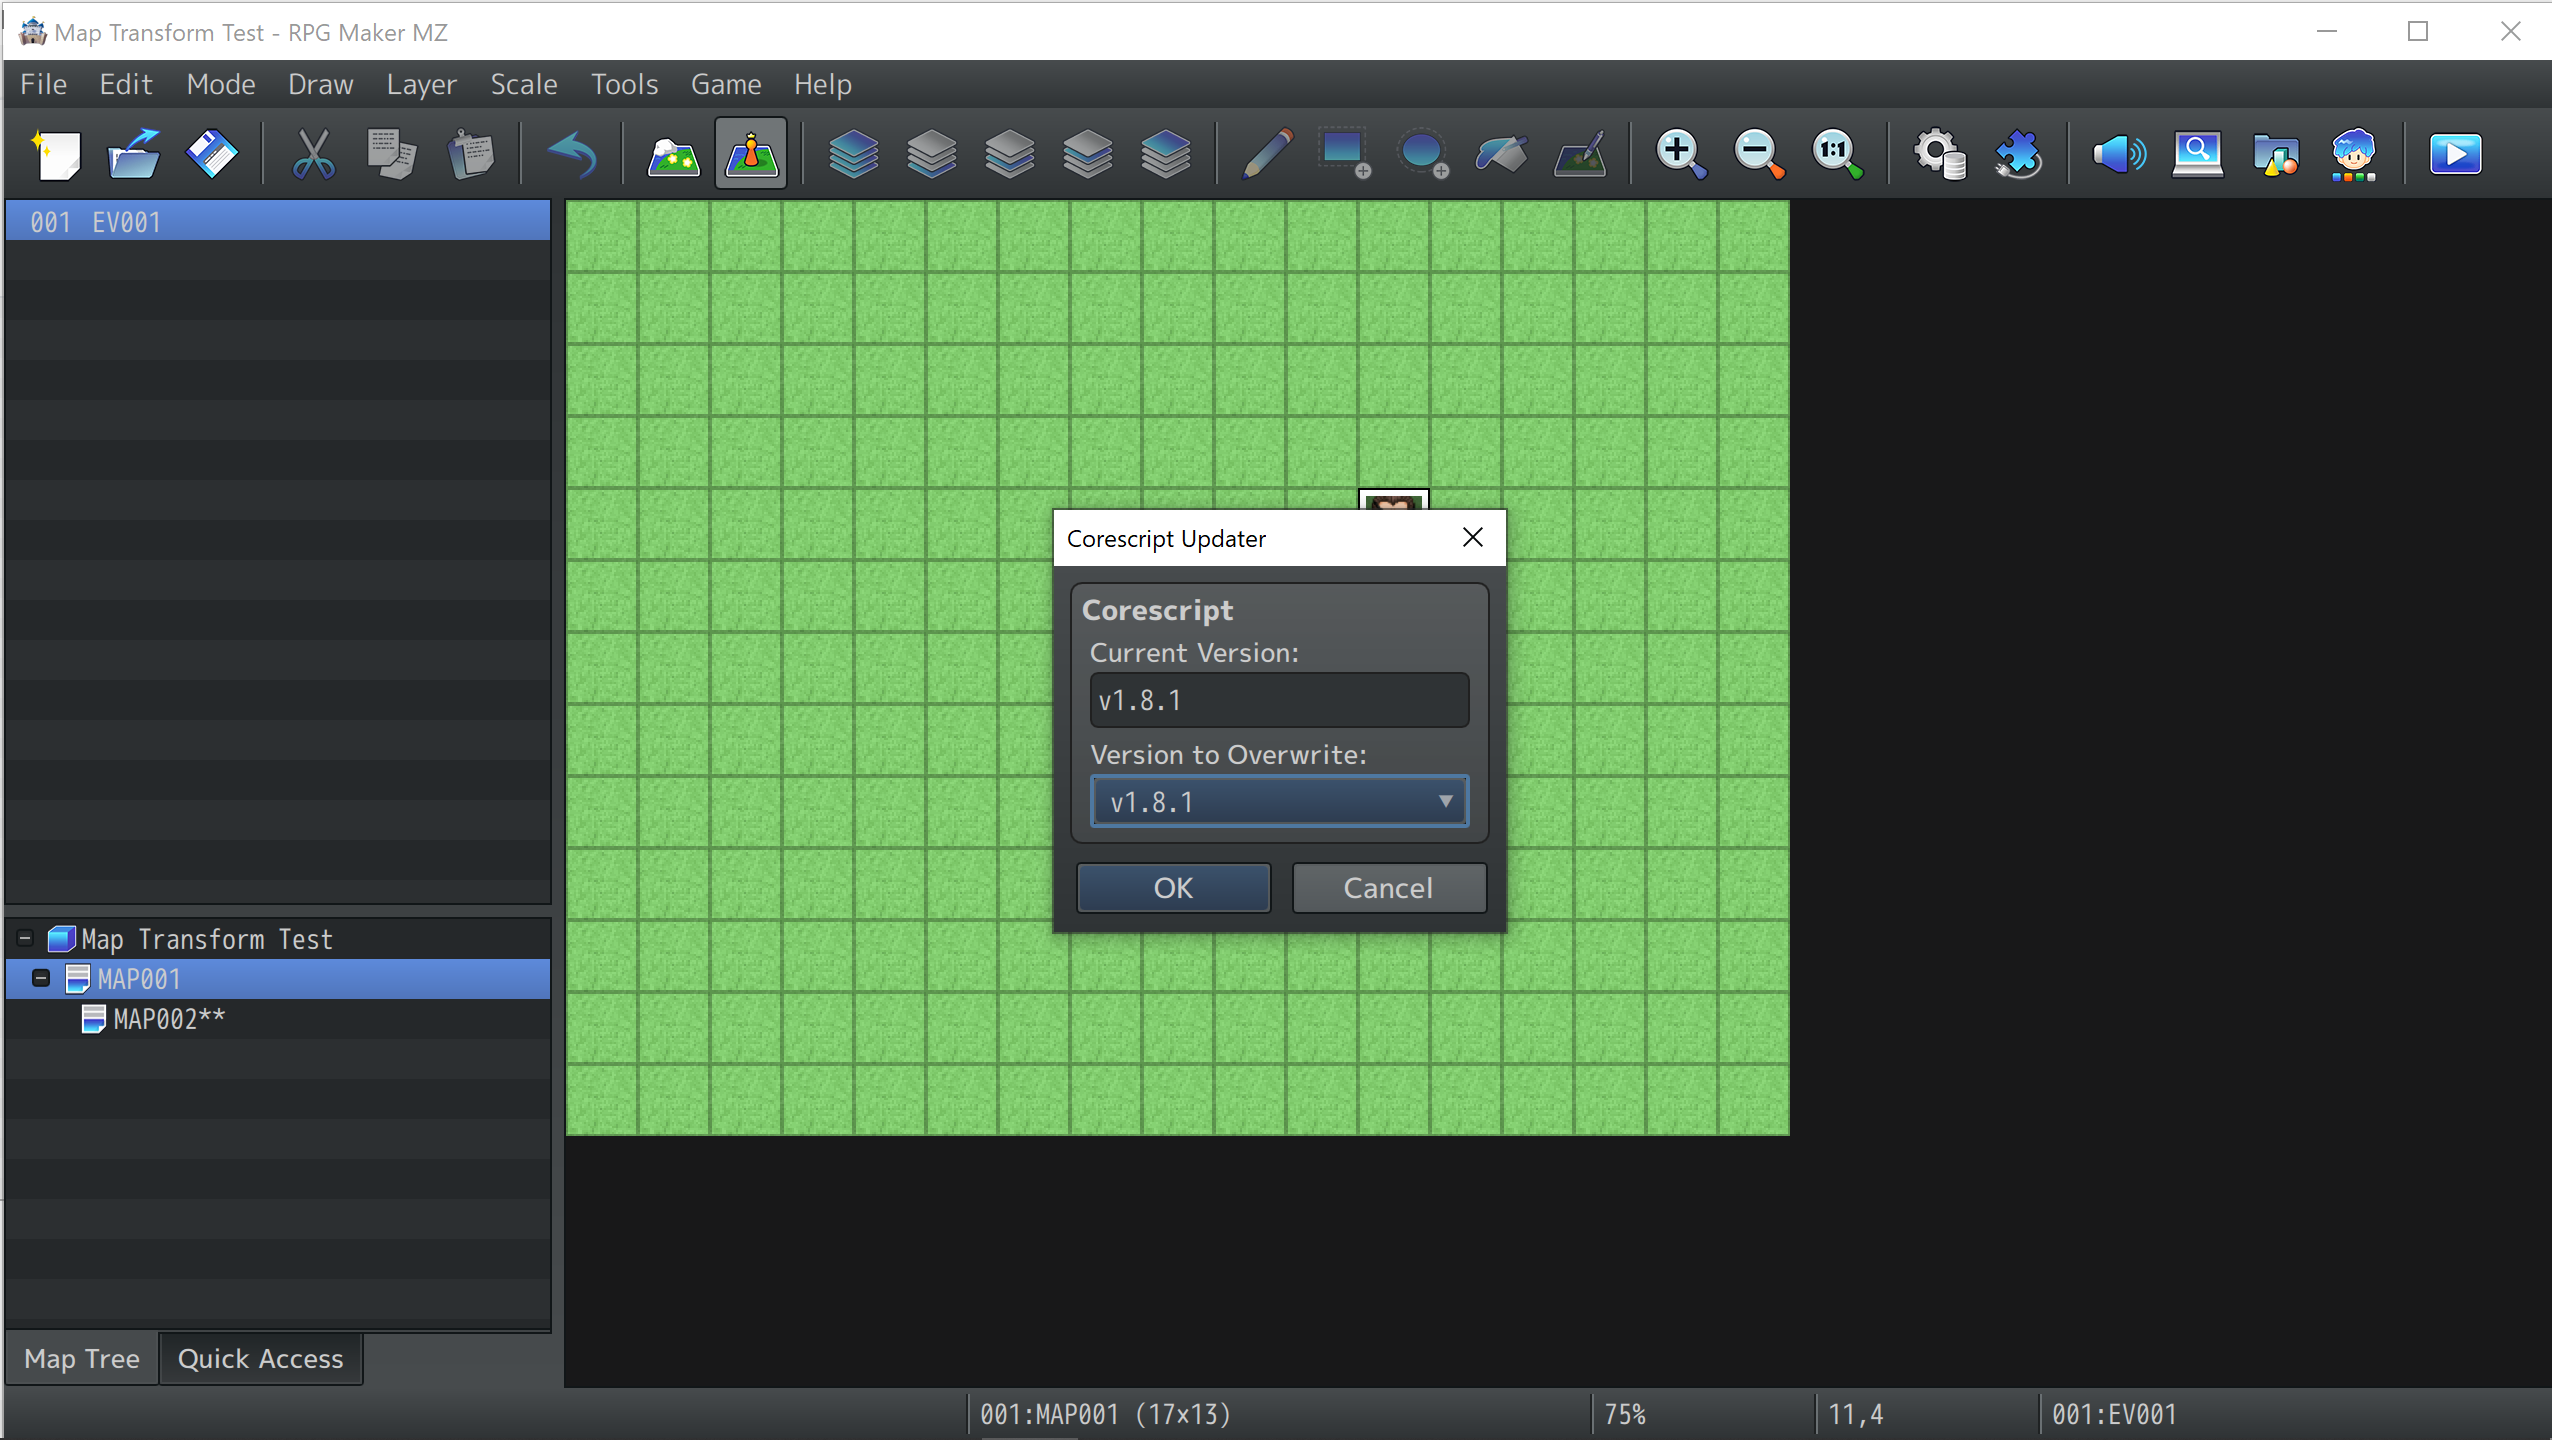
Task: Select the Layer 2 icon
Action: pyautogui.click(x=1009, y=155)
